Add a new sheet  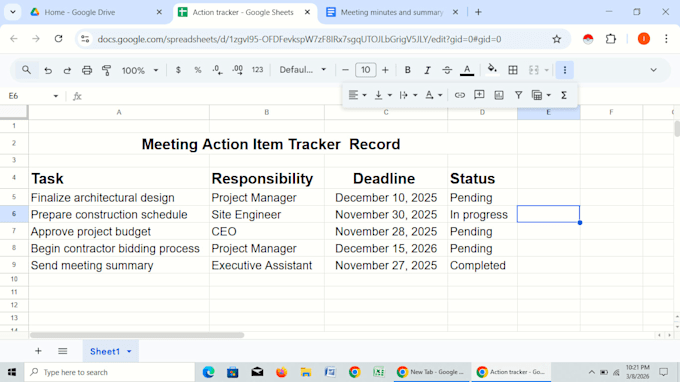pos(38,351)
